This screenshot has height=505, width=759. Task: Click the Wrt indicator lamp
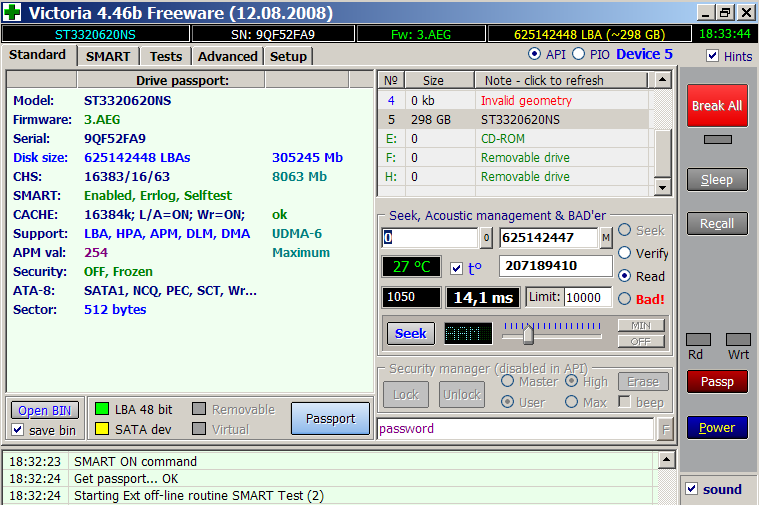[738, 339]
